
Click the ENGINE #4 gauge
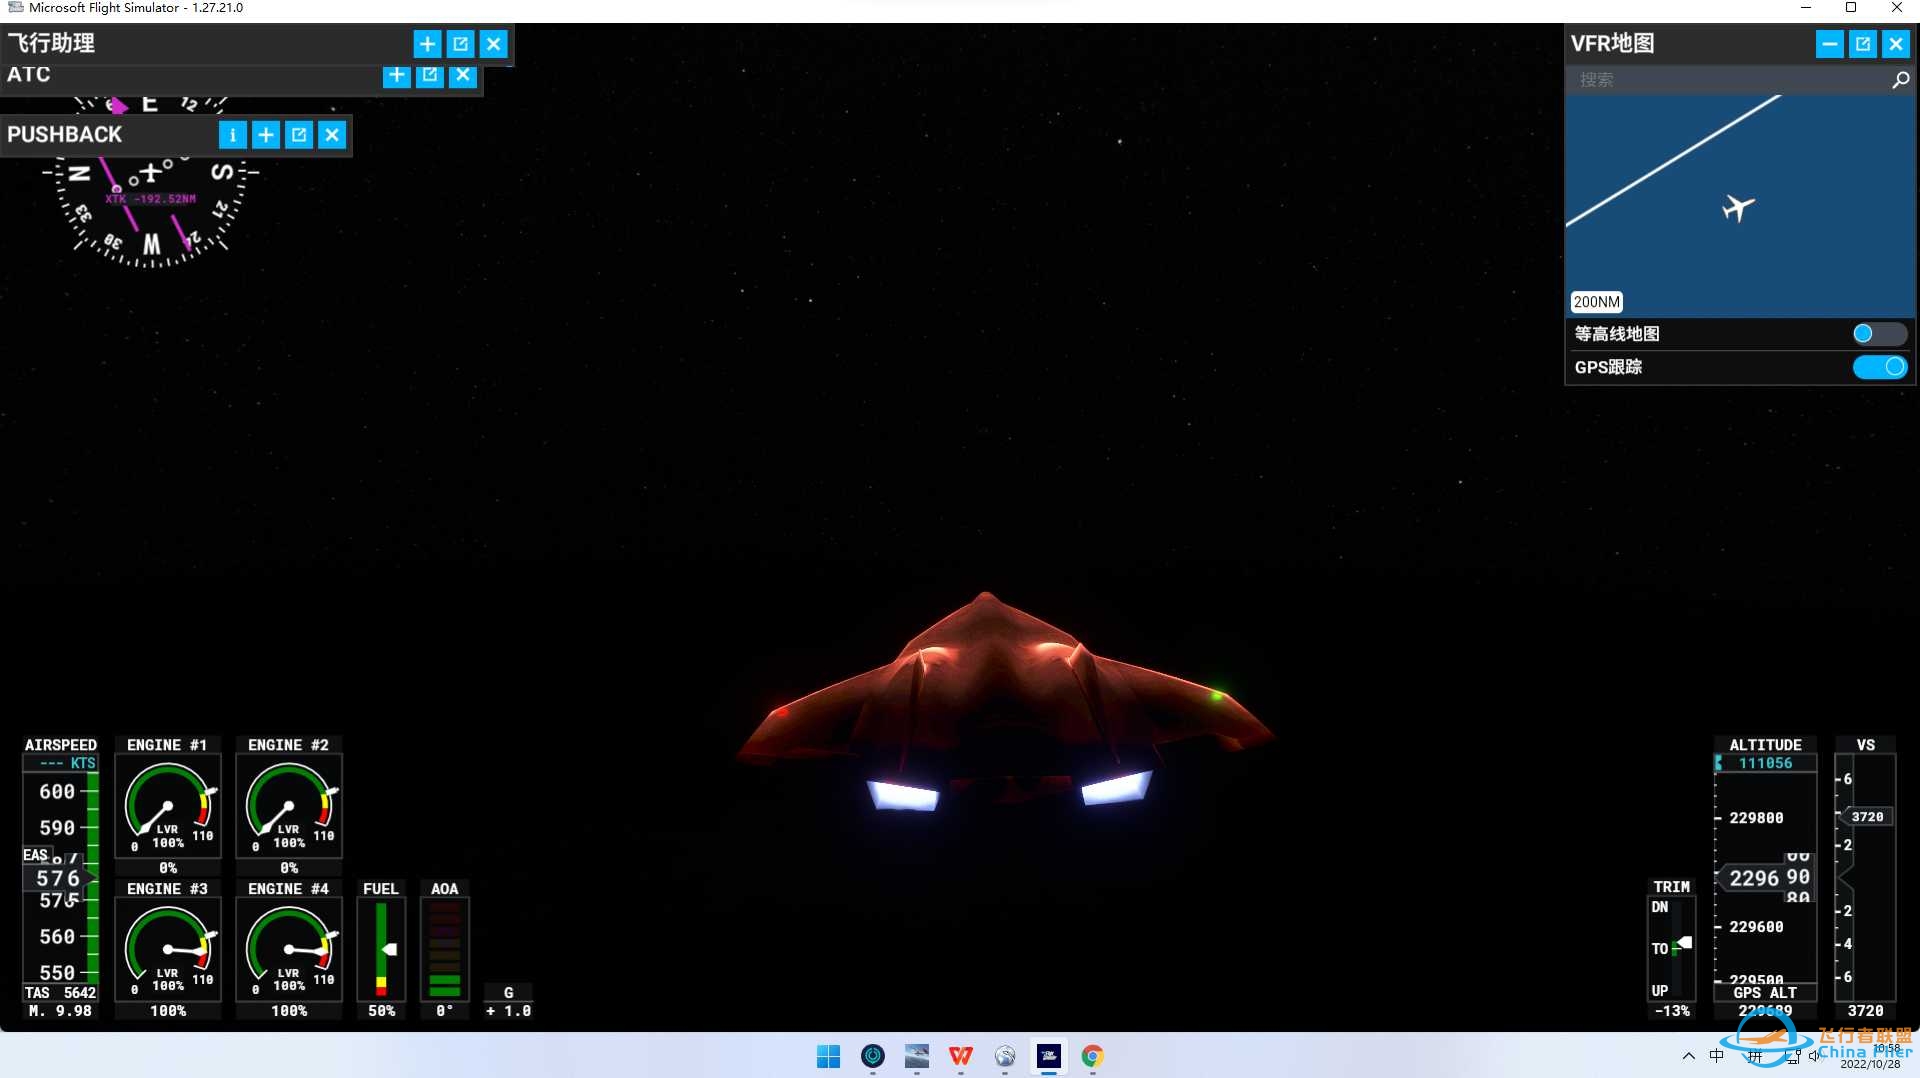click(x=289, y=949)
